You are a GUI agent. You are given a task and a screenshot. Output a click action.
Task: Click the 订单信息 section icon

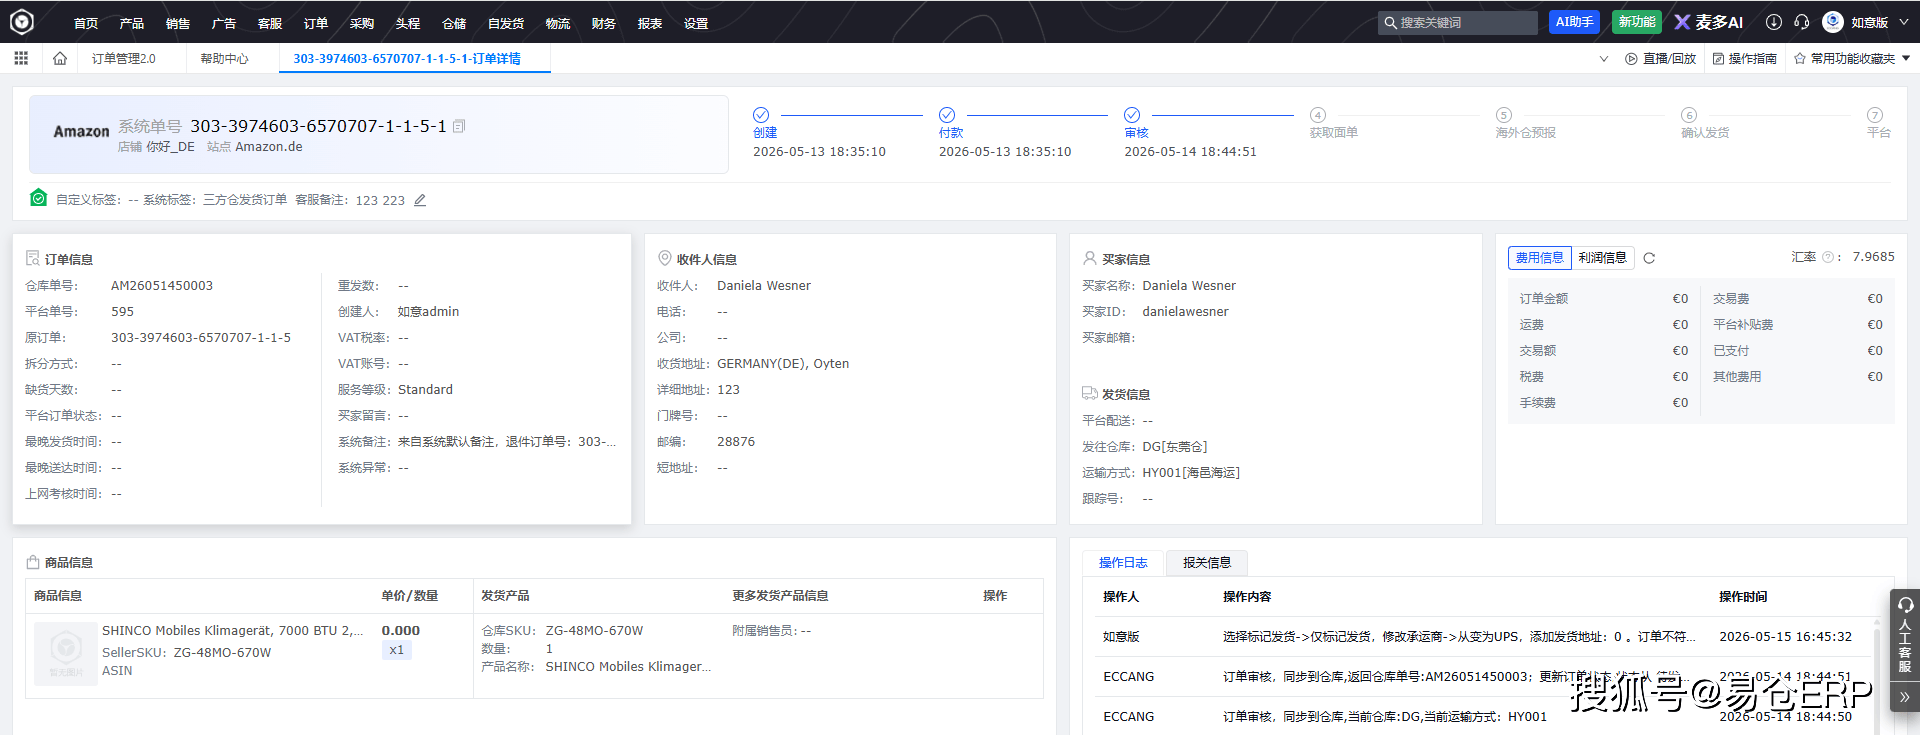click(x=32, y=258)
